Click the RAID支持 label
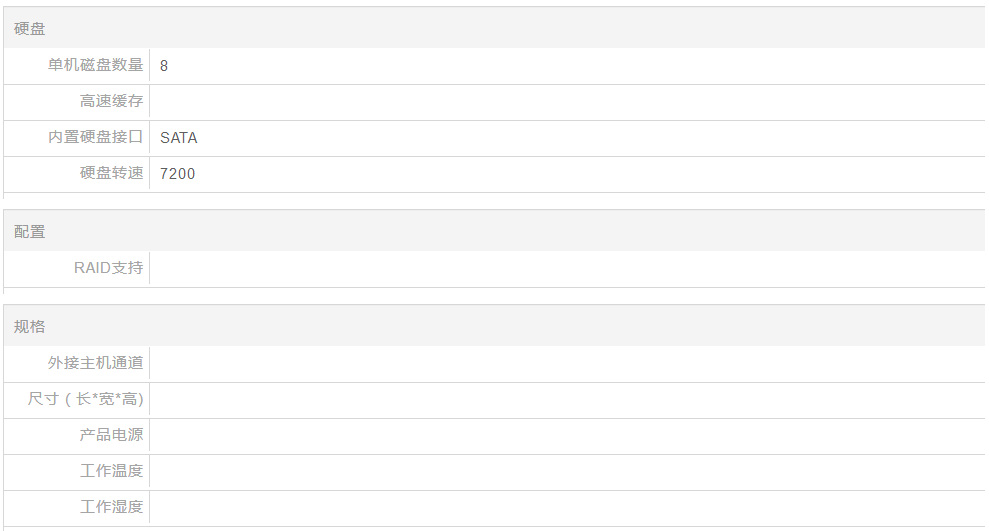This screenshot has width=989, height=531. [108, 267]
